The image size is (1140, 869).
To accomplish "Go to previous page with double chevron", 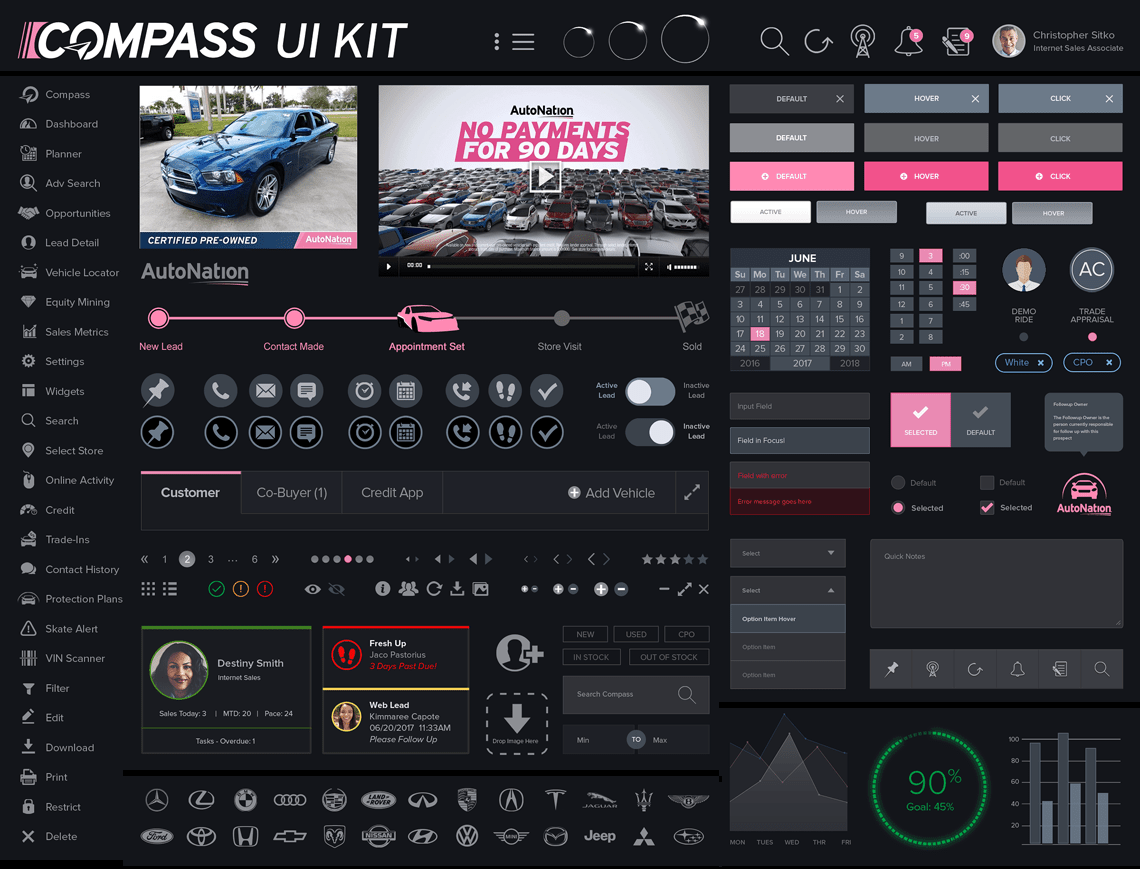I will coord(144,559).
